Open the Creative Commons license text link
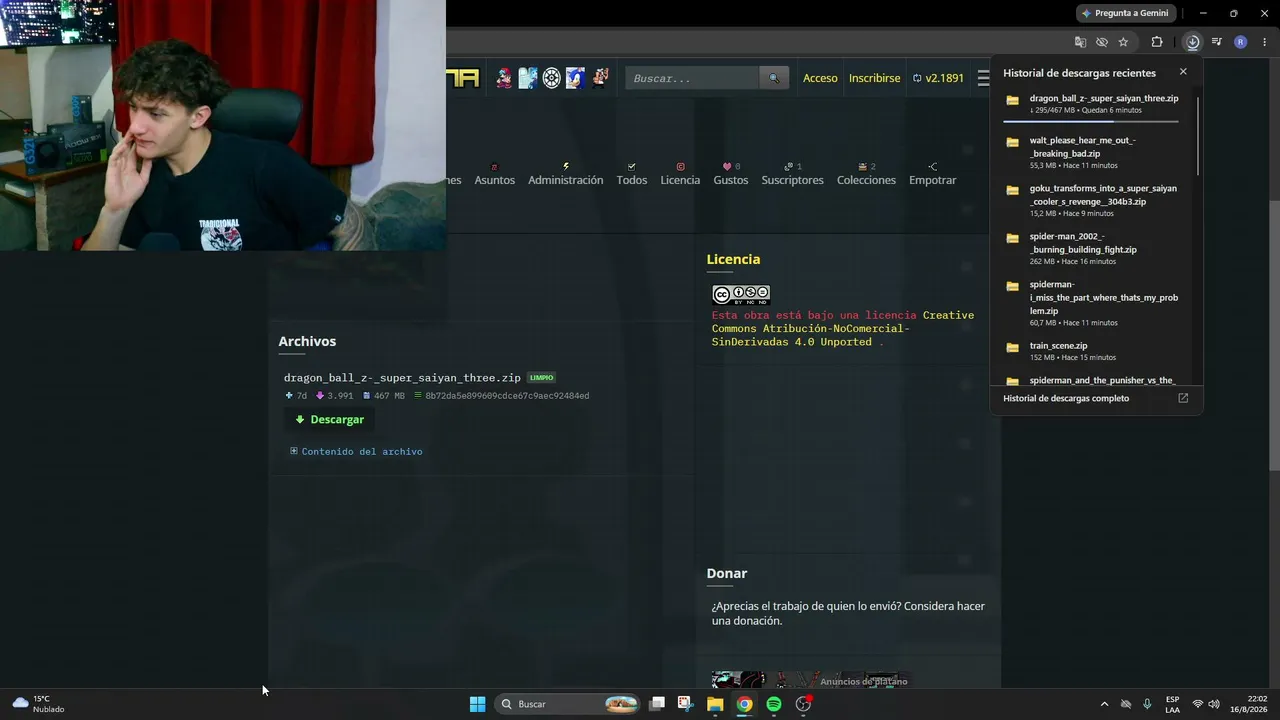The height and width of the screenshot is (720, 1280). (x=843, y=328)
